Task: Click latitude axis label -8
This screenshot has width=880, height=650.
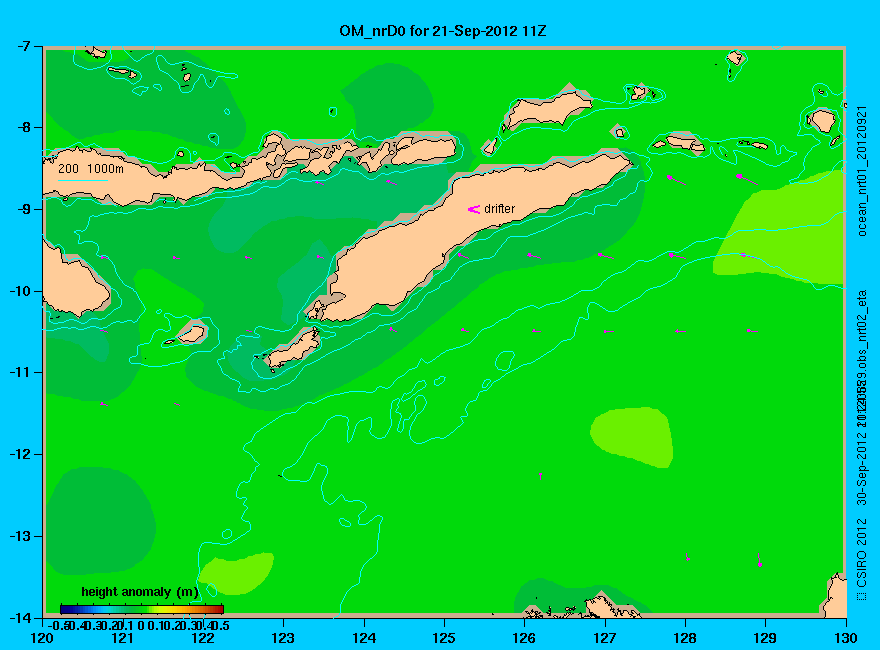Action: 25,127
